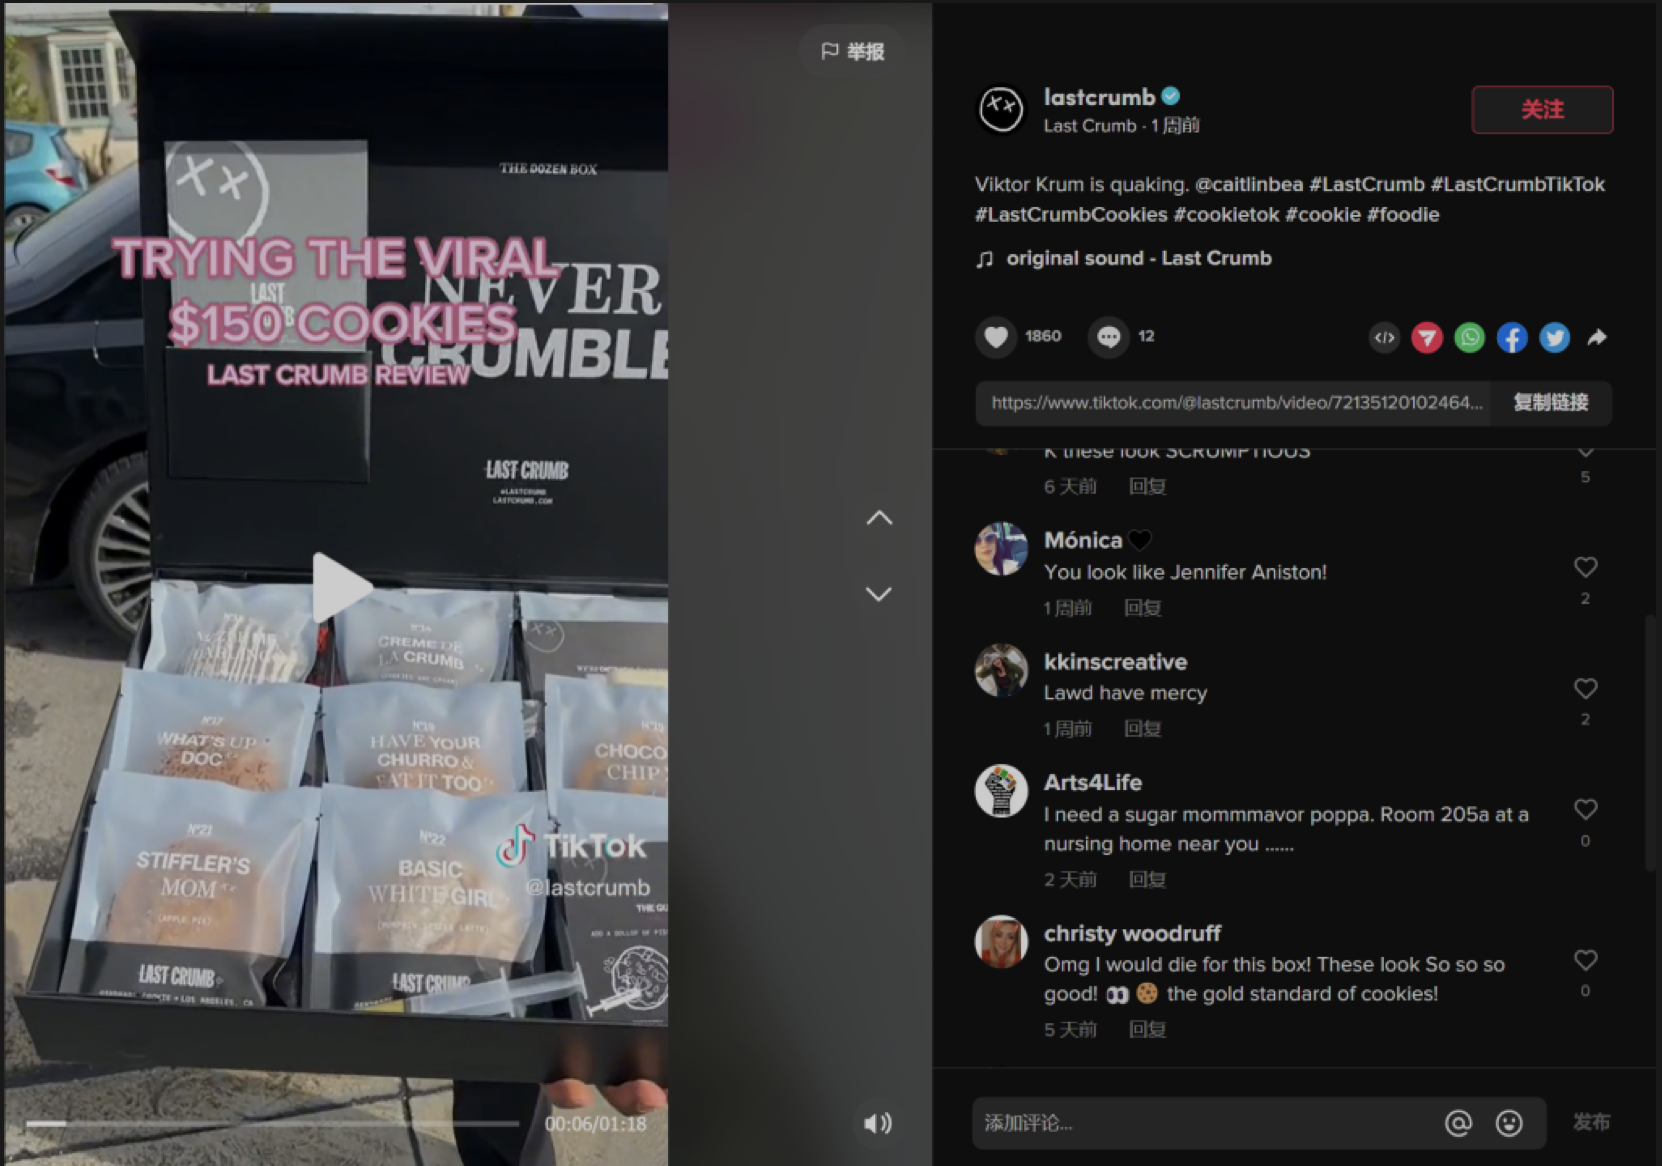
Task: Open the comments bubble icon showing 12
Action: [1108, 337]
